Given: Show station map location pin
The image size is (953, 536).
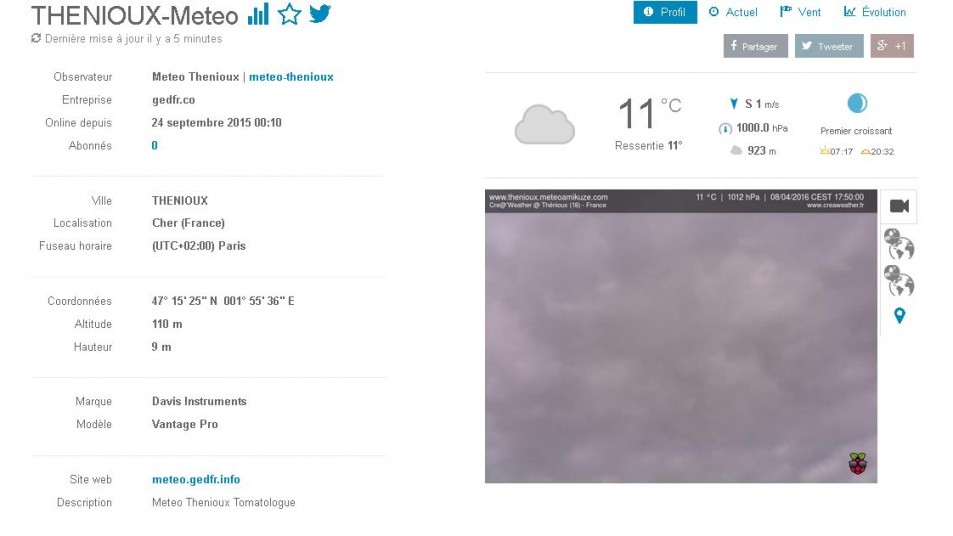Looking at the screenshot, I should pyautogui.click(x=900, y=315).
